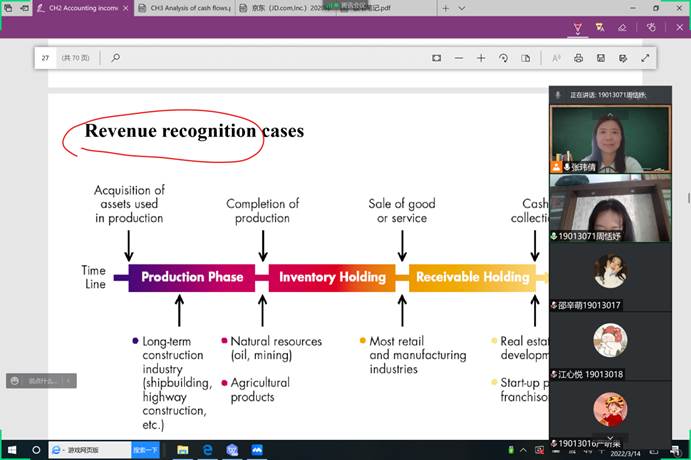Select the pen annotation tool
The height and width of the screenshot is (460, 691).
click(577, 27)
